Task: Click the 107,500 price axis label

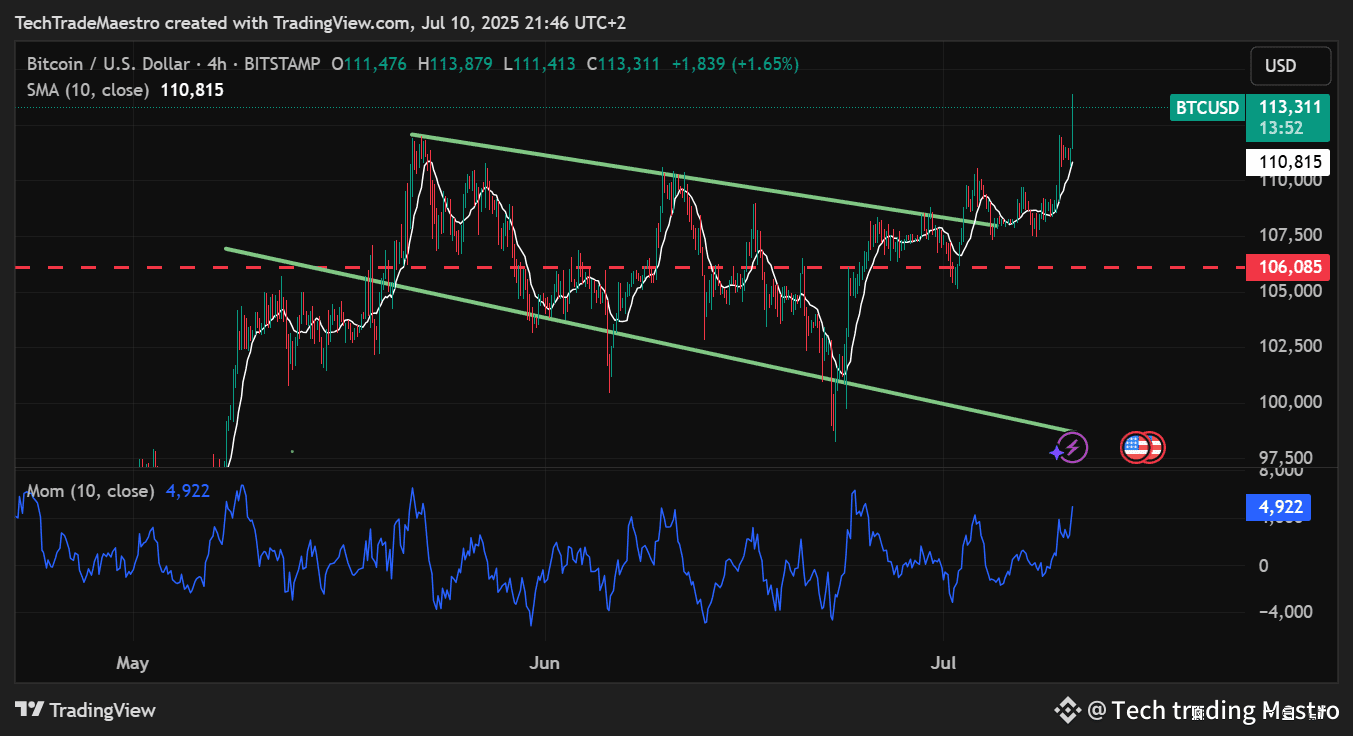Action: click(1290, 236)
